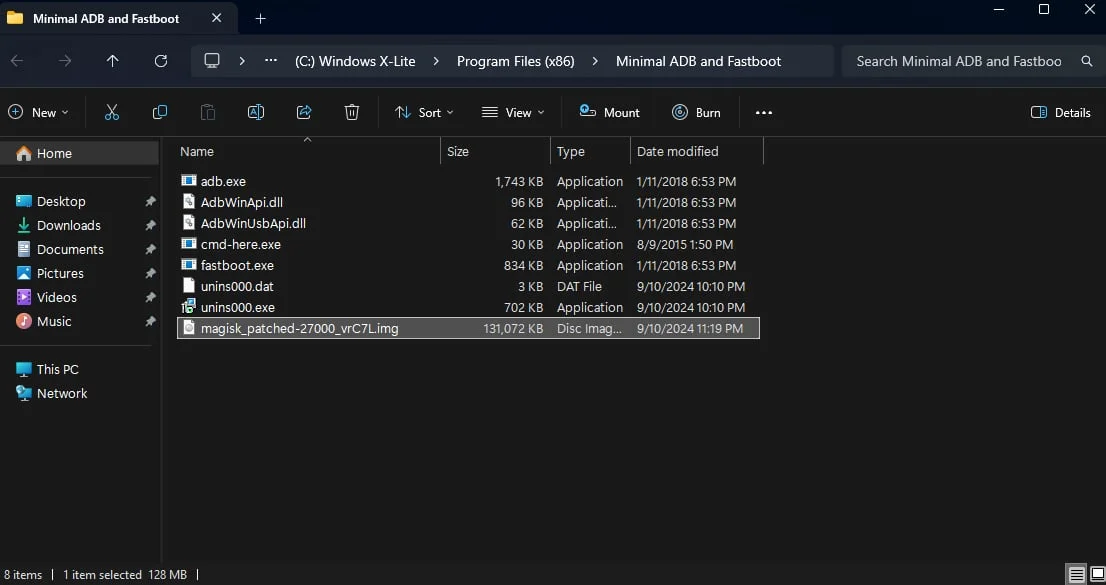
Task: Go back with the left arrow
Action: (x=17, y=61)
